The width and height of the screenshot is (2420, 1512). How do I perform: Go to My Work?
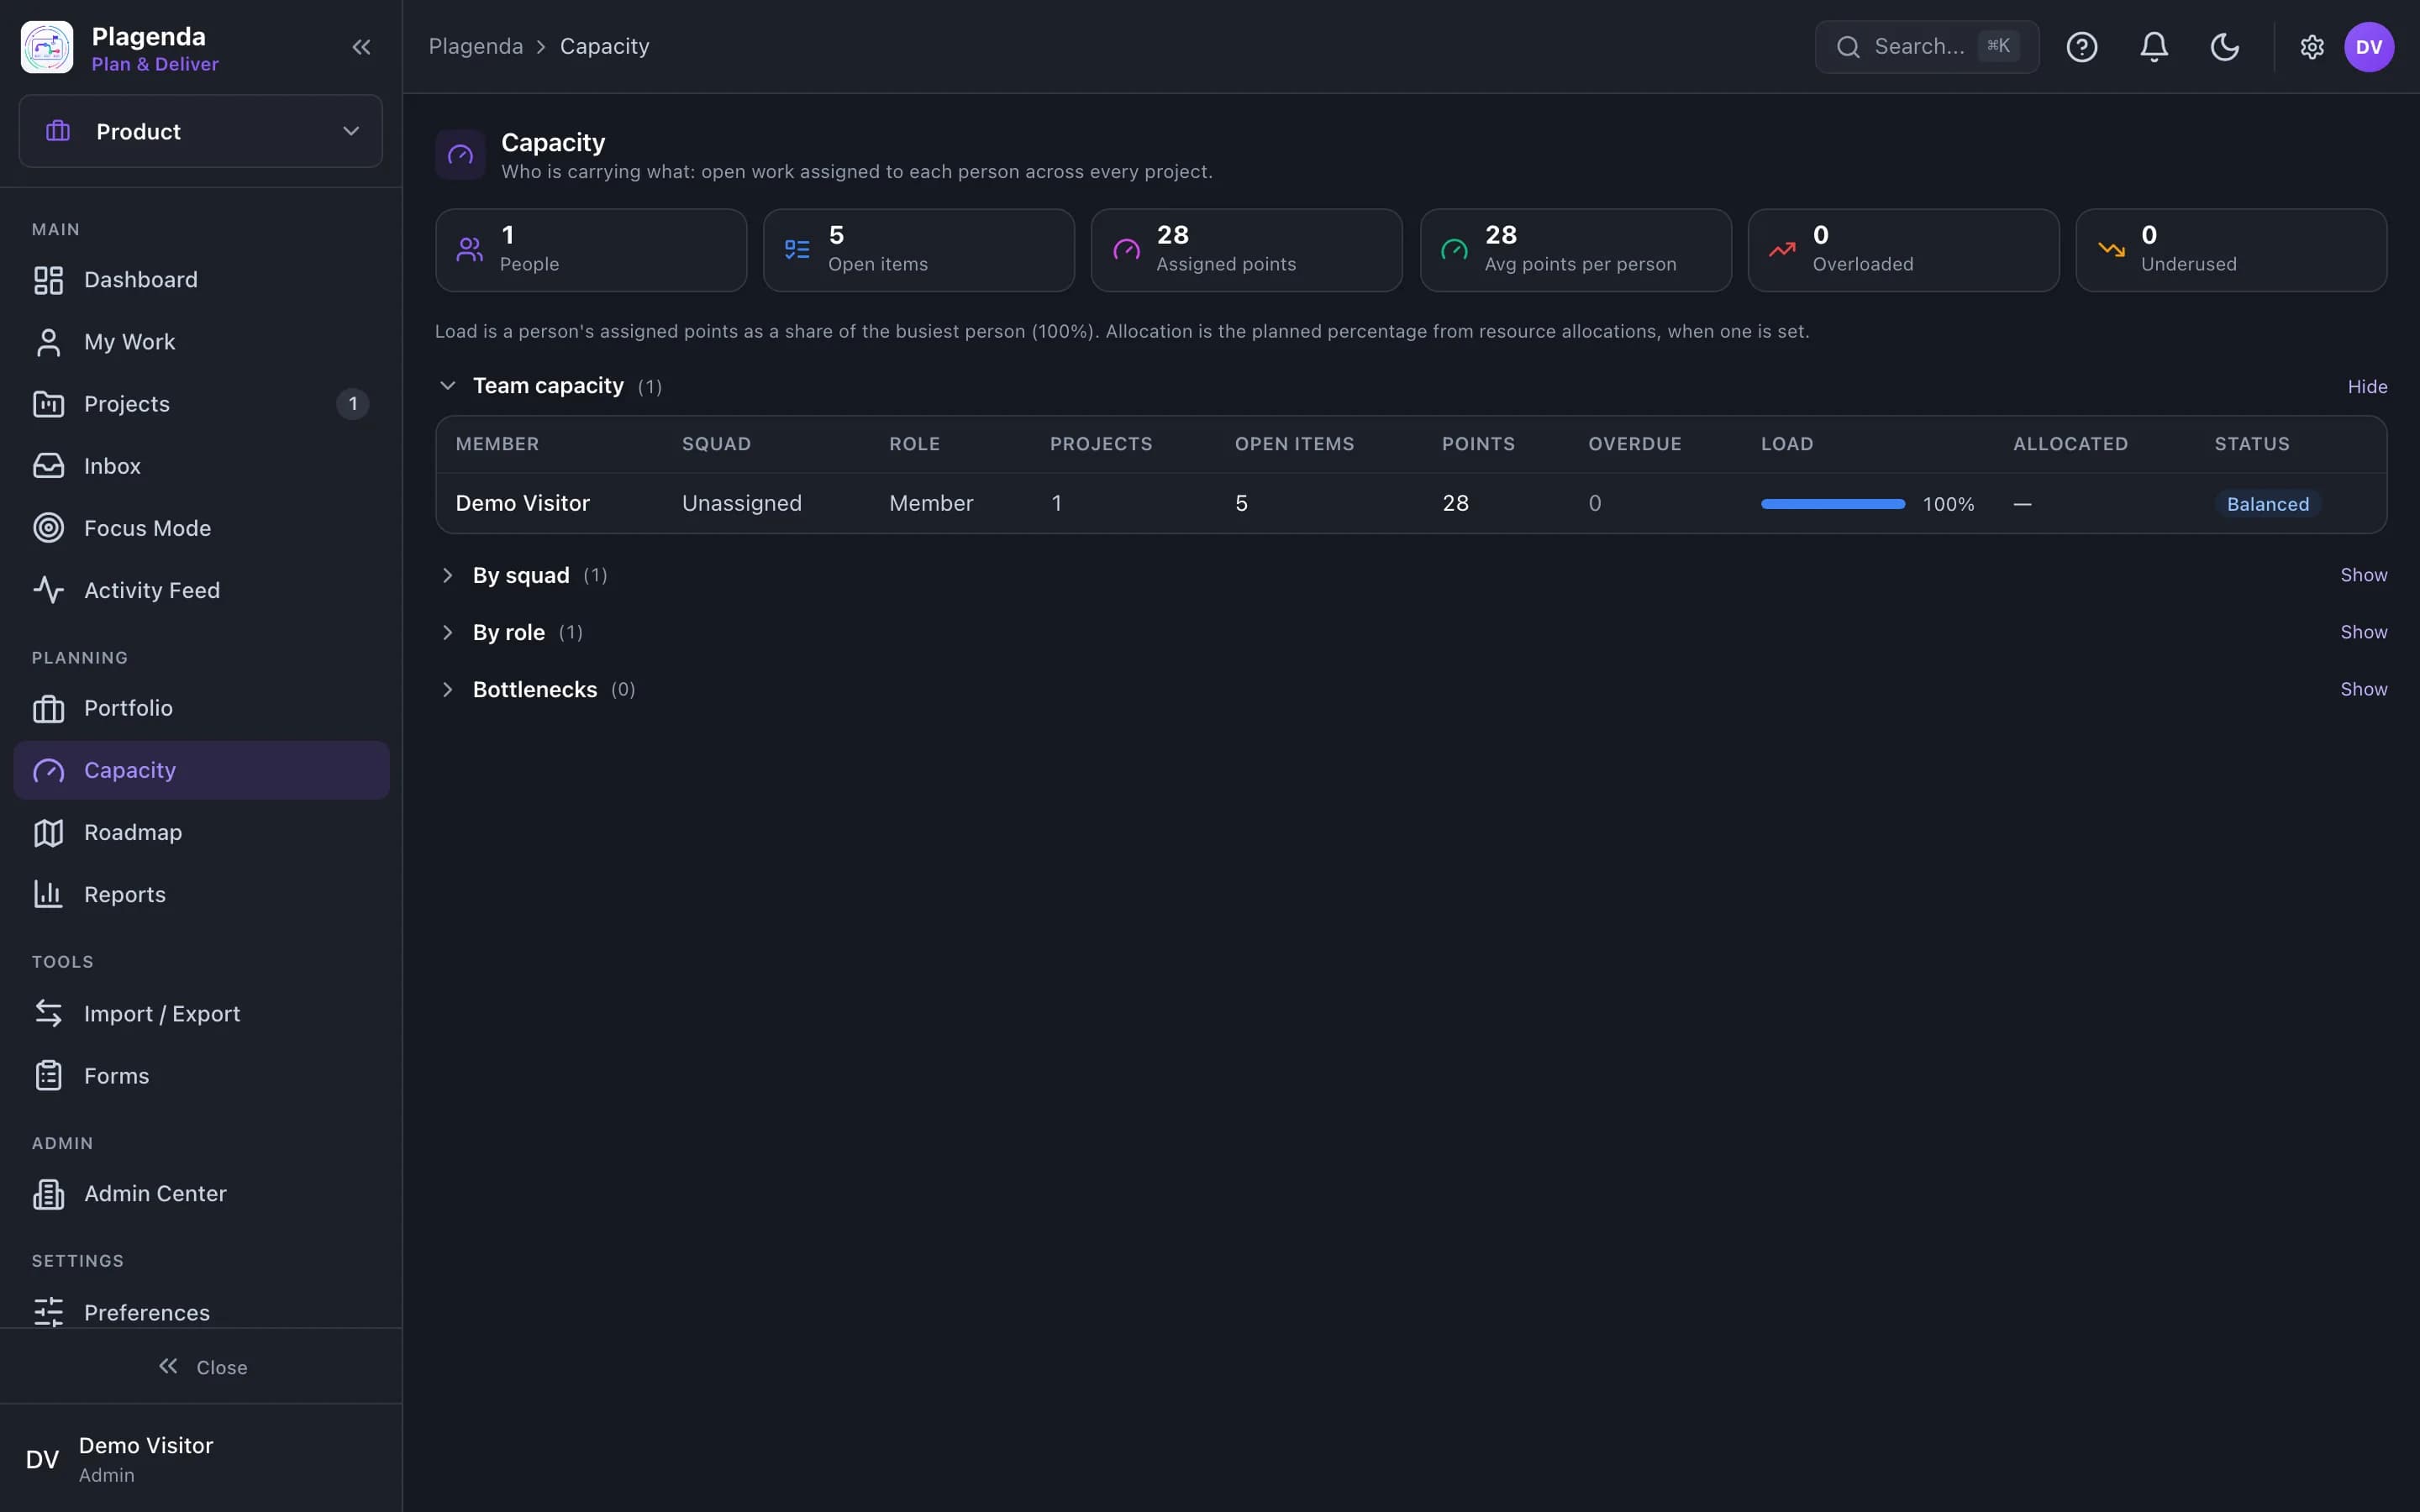pyautogui.click(x=201, y=342)
